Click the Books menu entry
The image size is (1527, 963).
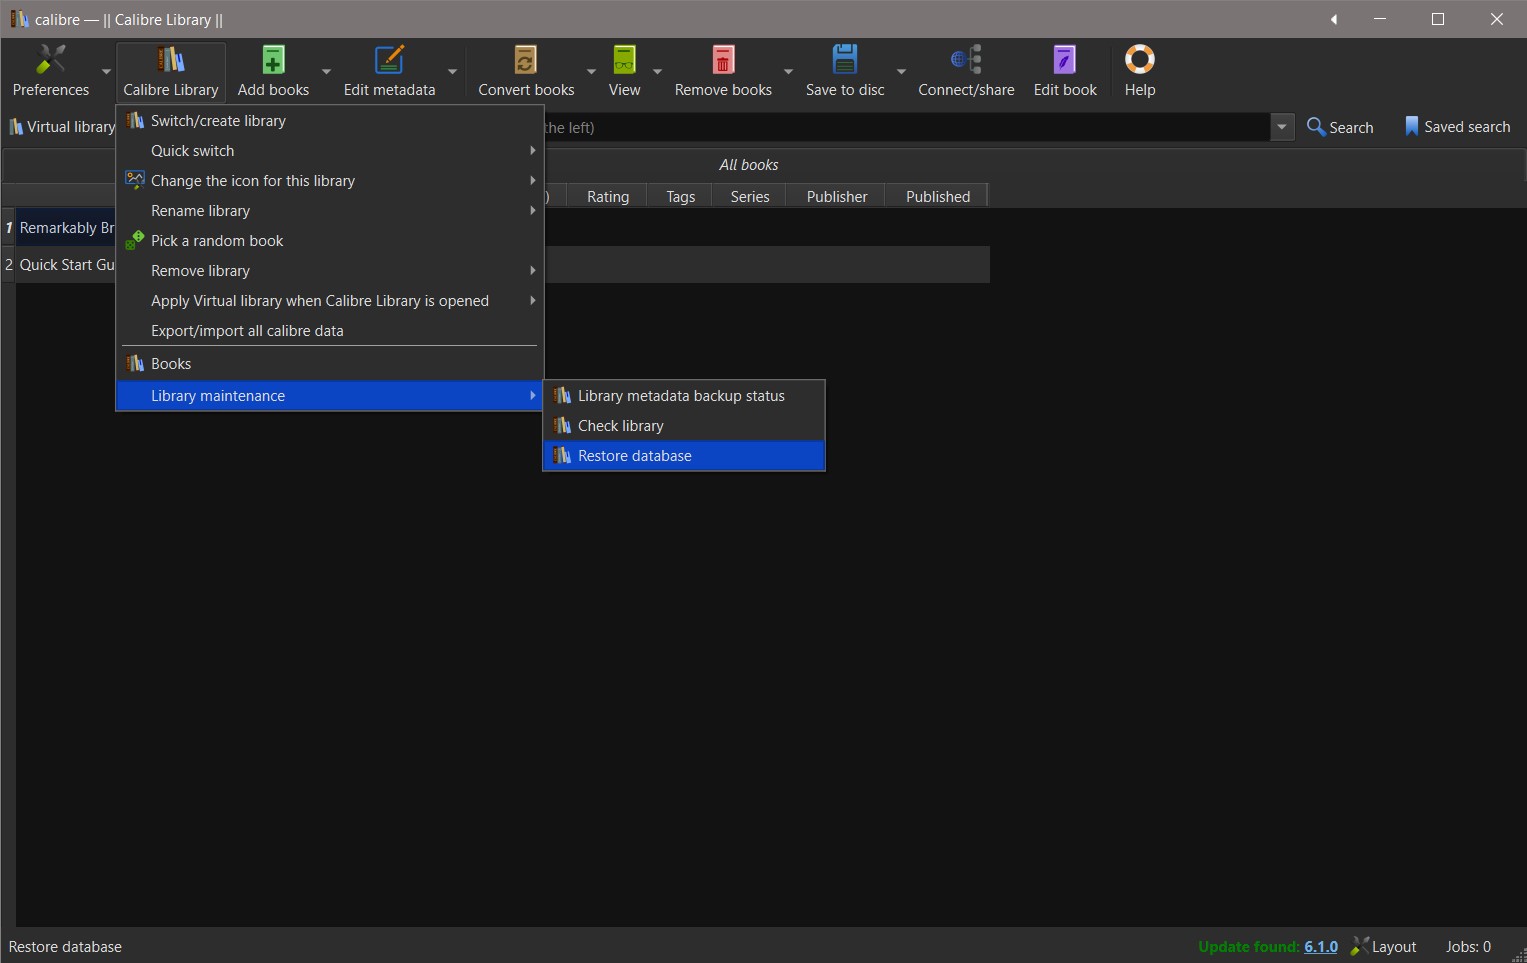tap(330, 364)
